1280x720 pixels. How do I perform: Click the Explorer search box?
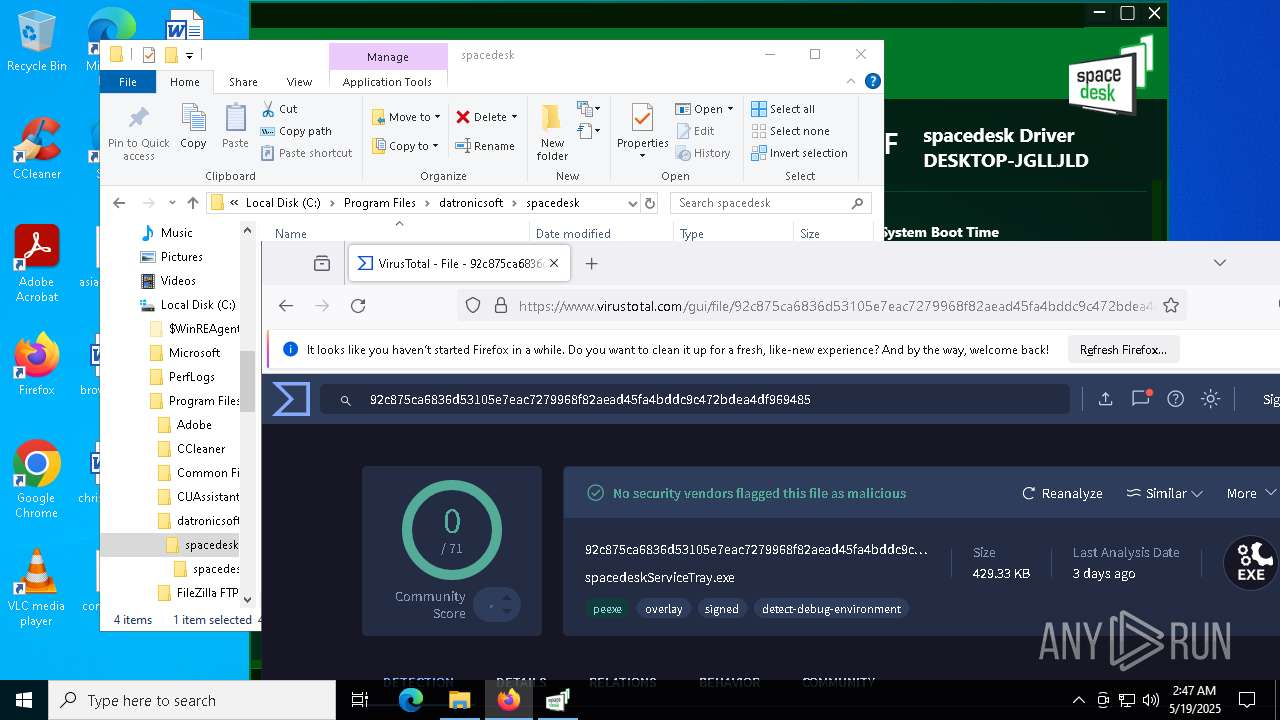click(770, 203)
